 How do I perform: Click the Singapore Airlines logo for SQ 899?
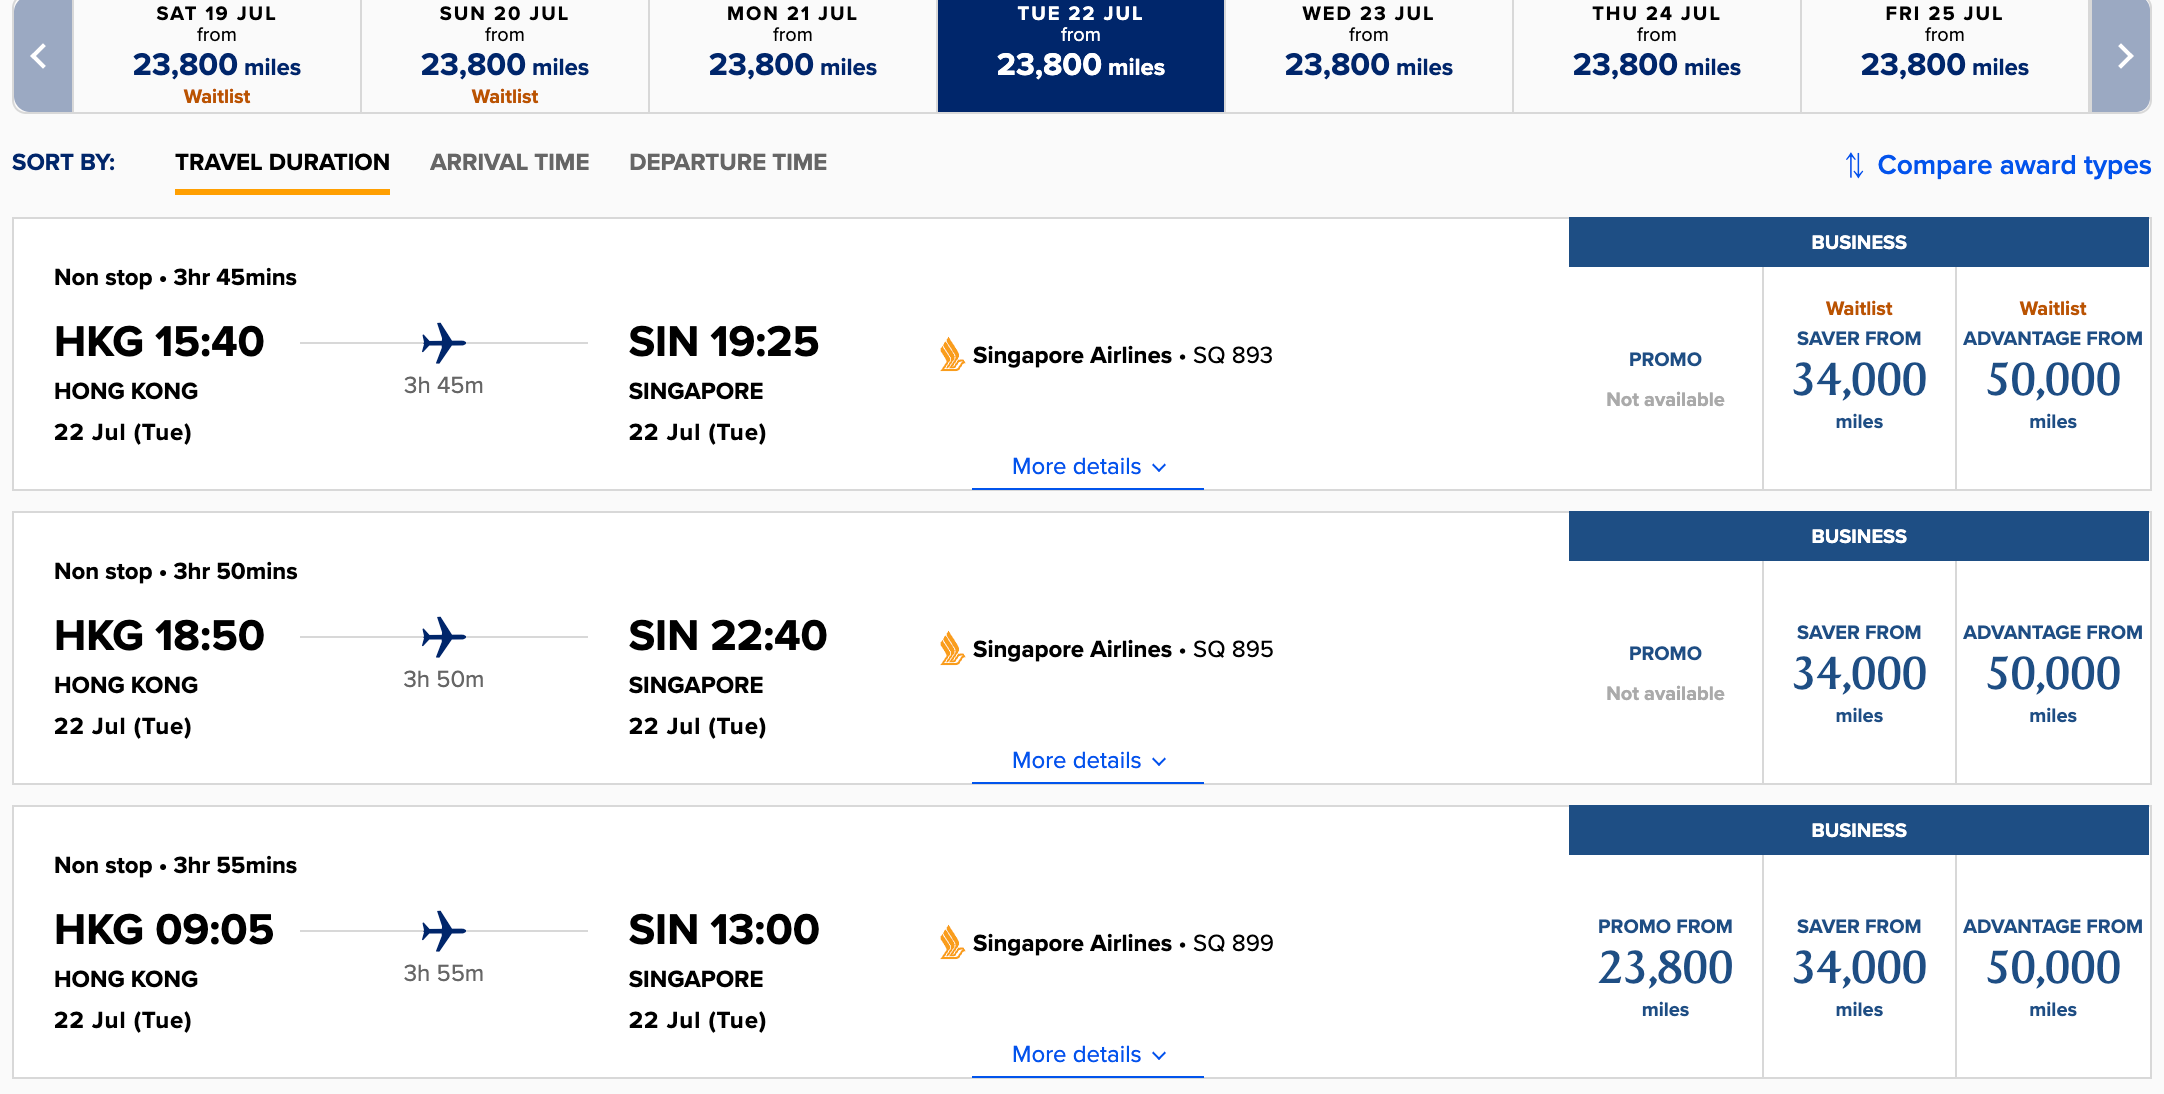951,943
